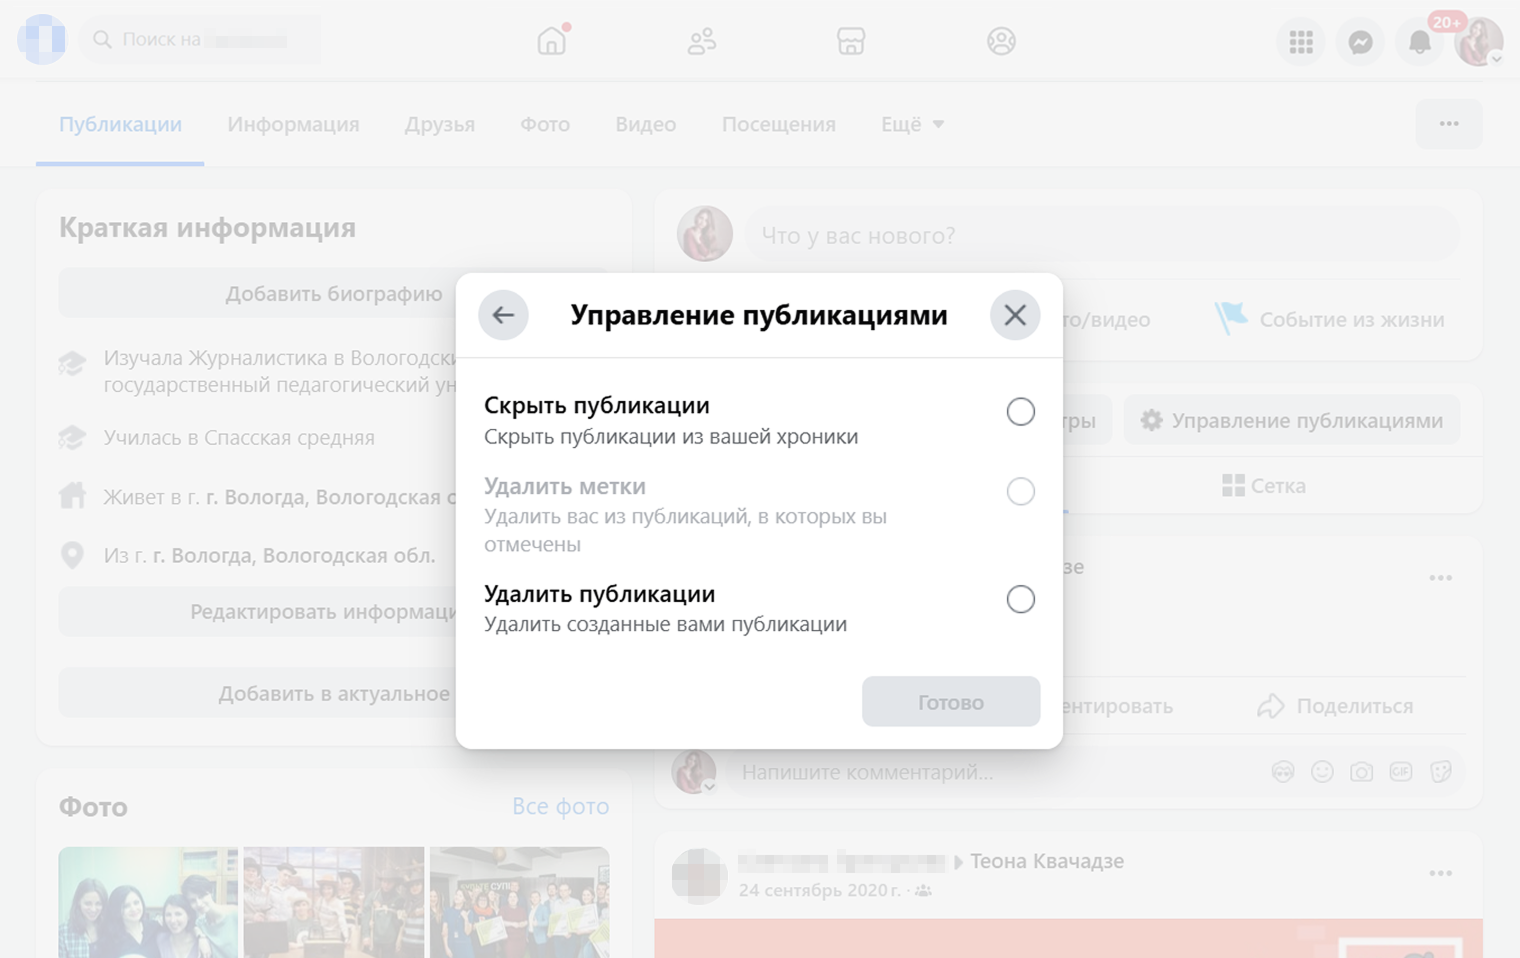
Task: Click Событие из жизни flag option
Action: [1330, 320]
